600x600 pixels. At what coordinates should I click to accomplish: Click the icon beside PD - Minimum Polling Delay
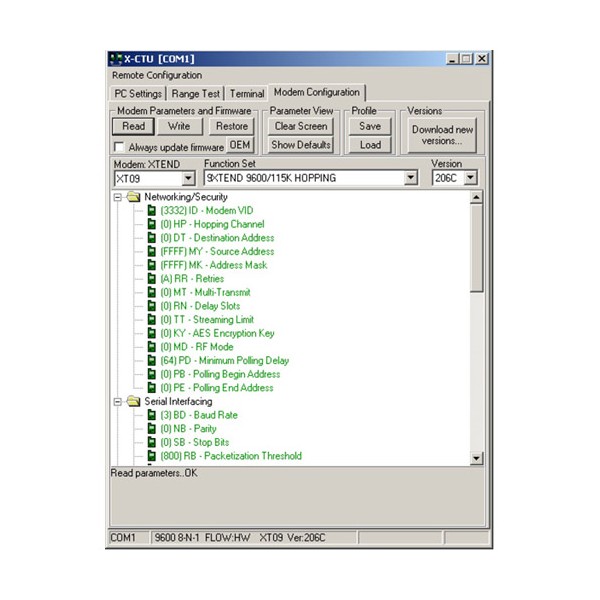[x=152, y=360]
